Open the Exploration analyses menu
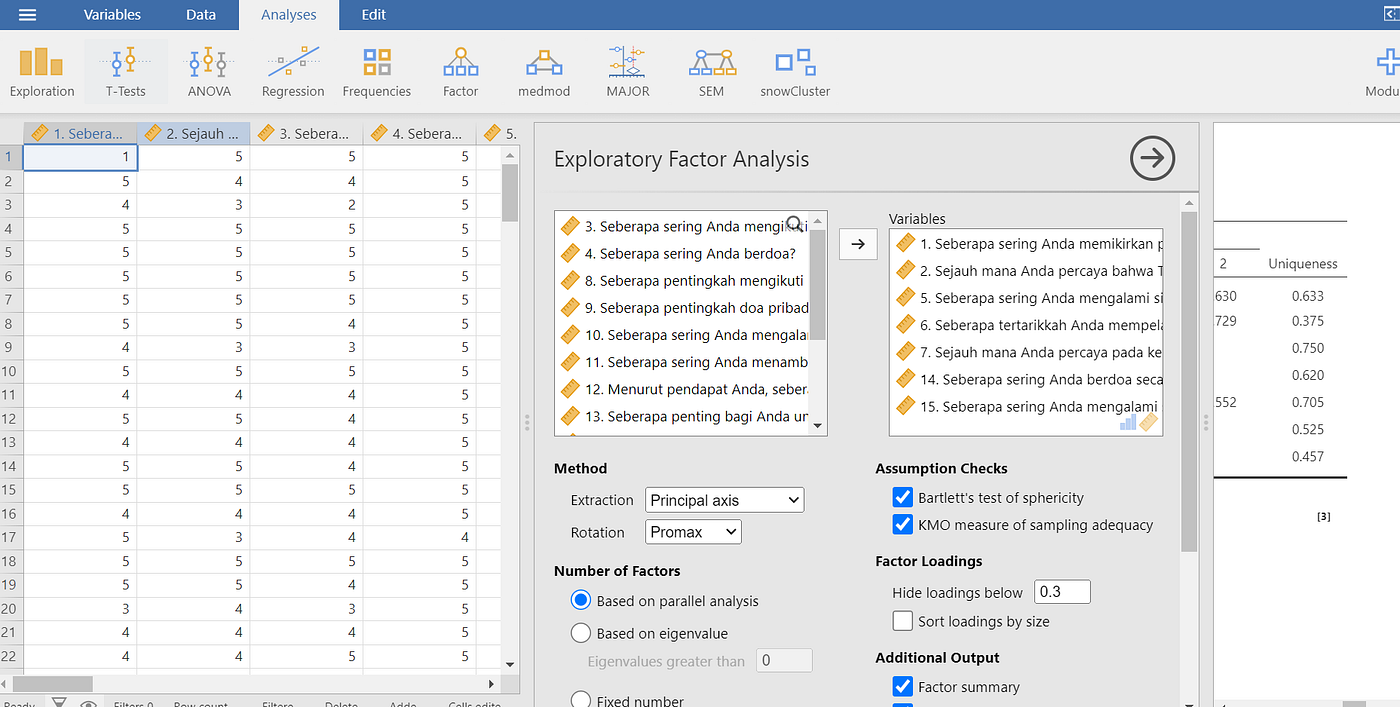This screenshot has width=1400, height=707. [42, 72]
